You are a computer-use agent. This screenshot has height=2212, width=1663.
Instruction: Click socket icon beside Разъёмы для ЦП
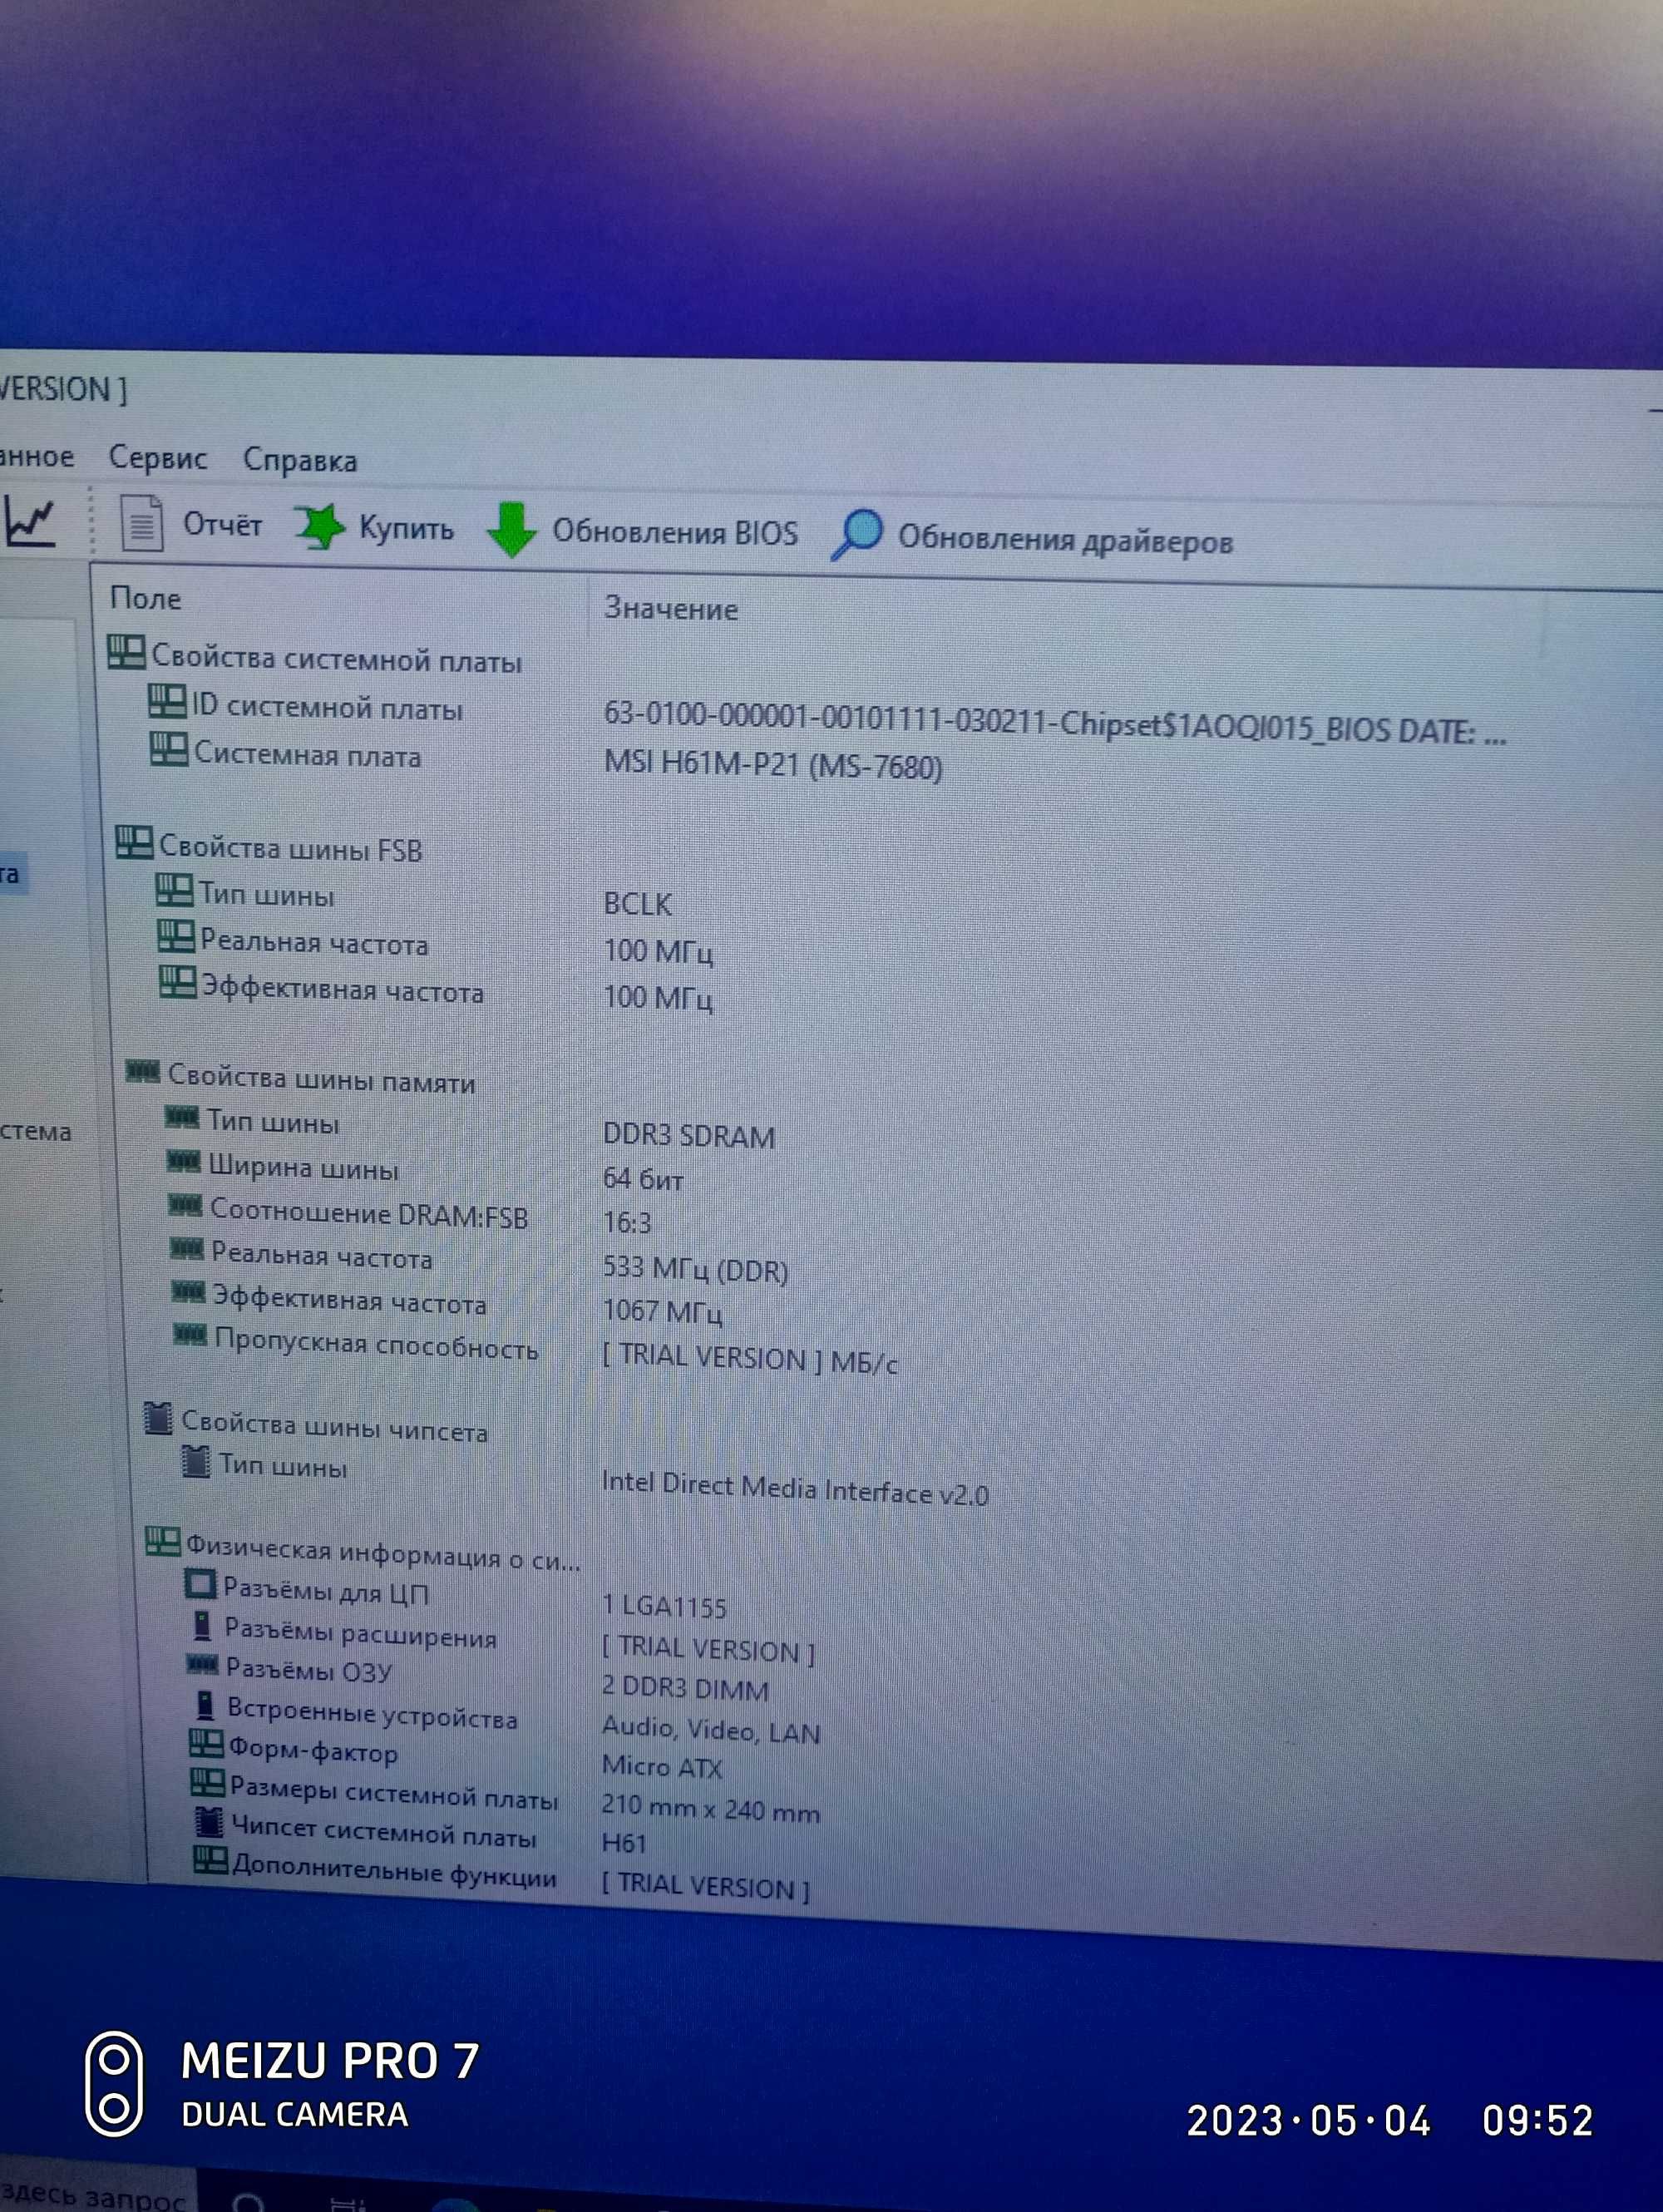[x=201, y=1585]
